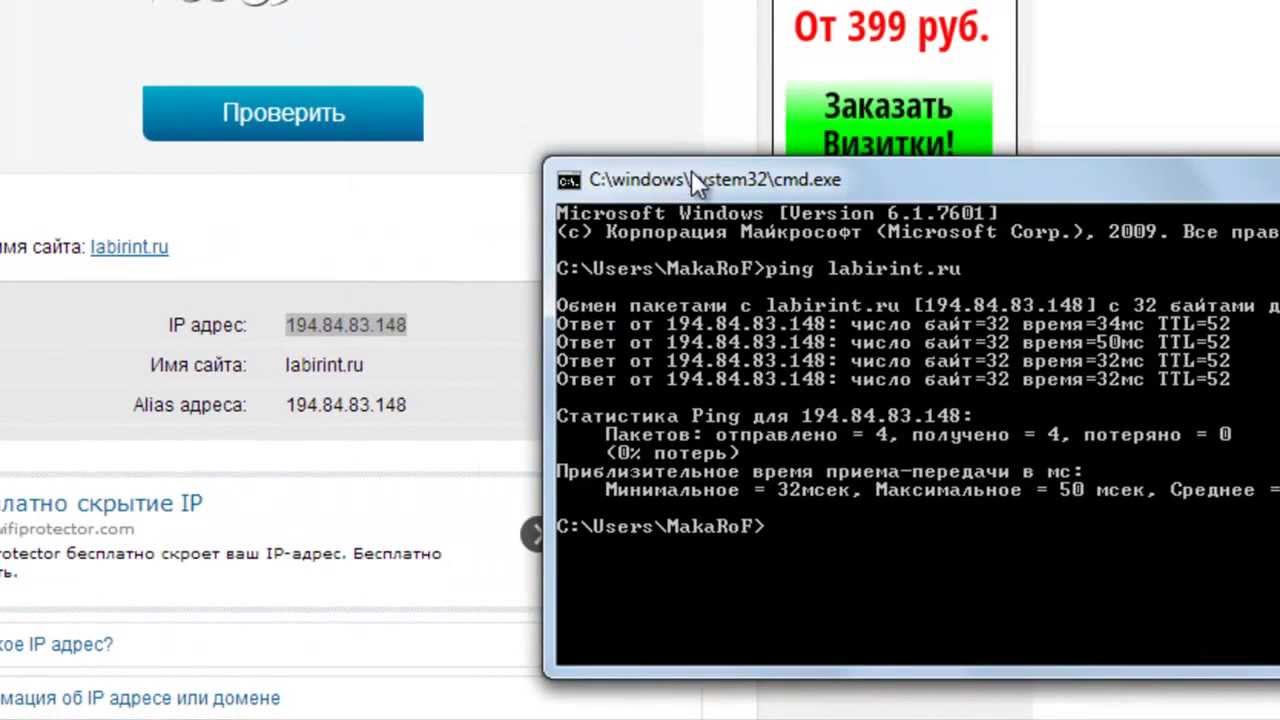Click the last C:\Users\MakaRoF> prompt line
This screenshot has width=1280, height=720.
point(660,527)
